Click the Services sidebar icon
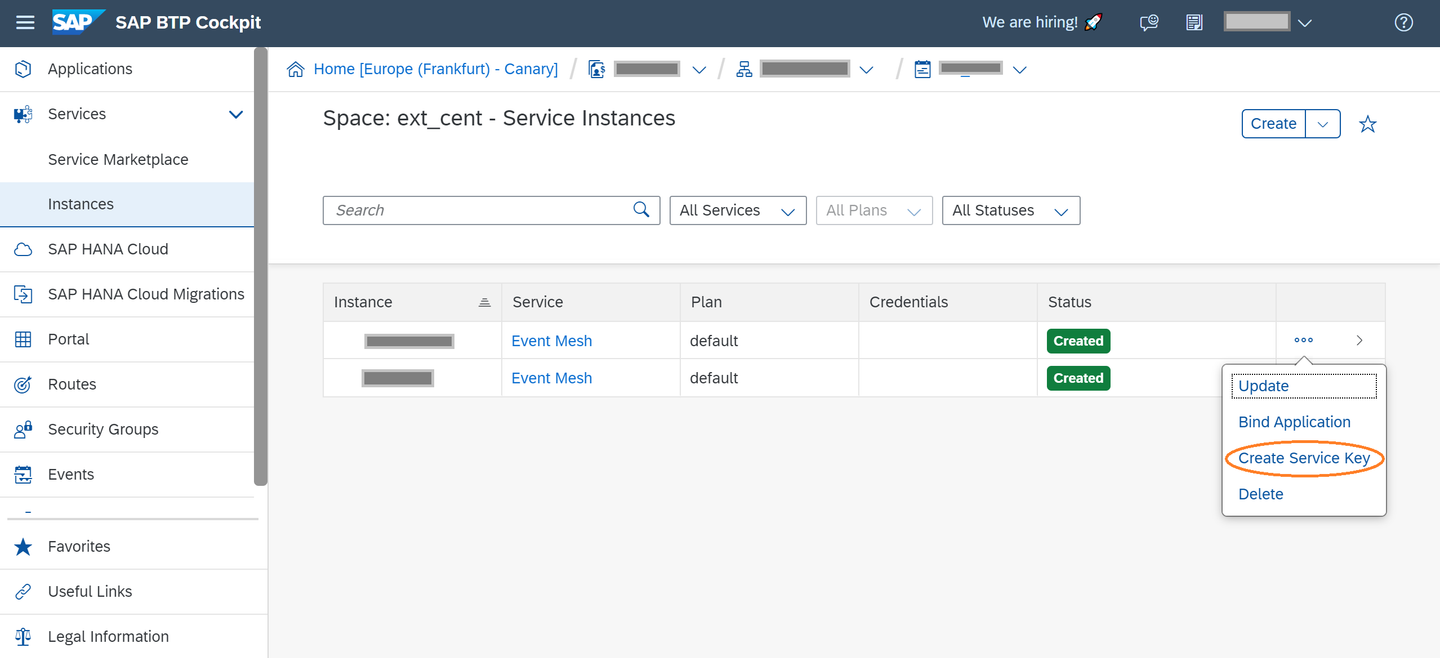 pos(23,114)
